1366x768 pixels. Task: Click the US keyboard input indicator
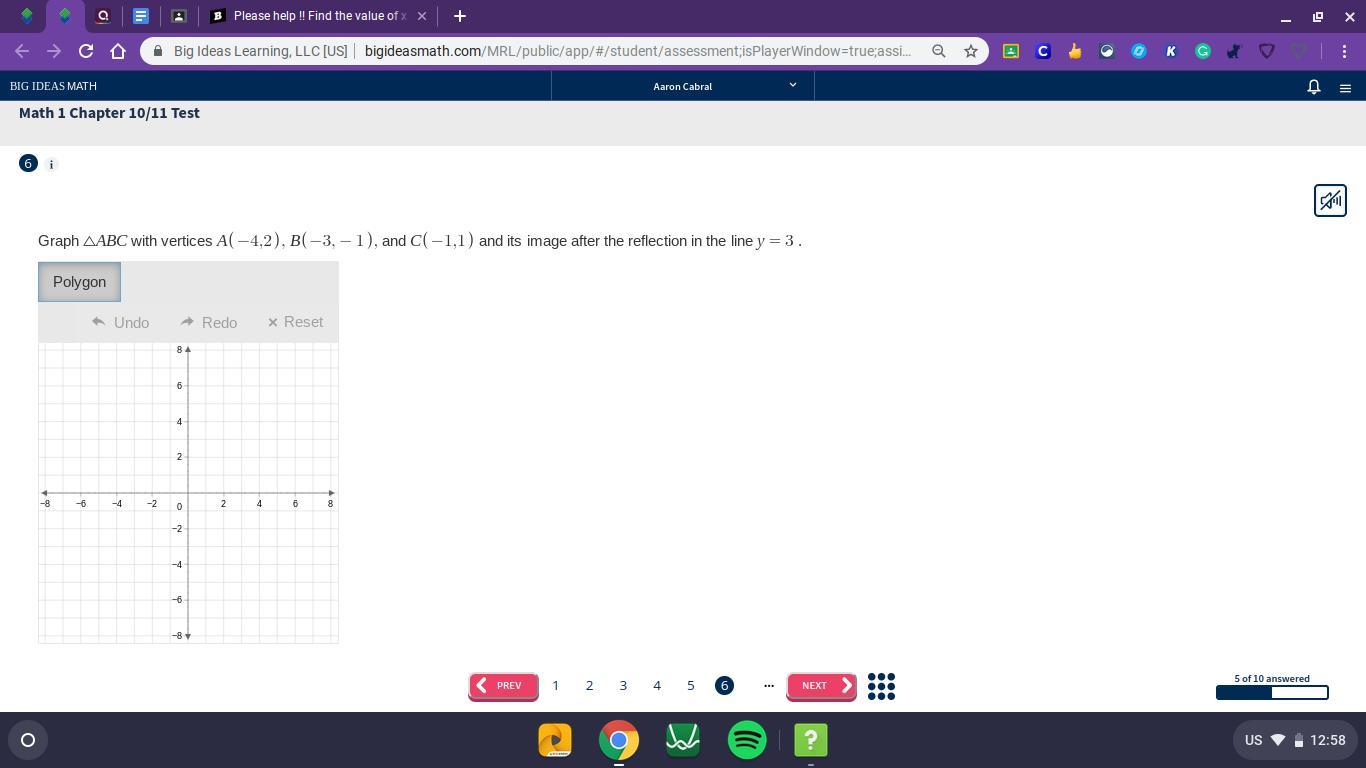click(x=1253, y=740)
